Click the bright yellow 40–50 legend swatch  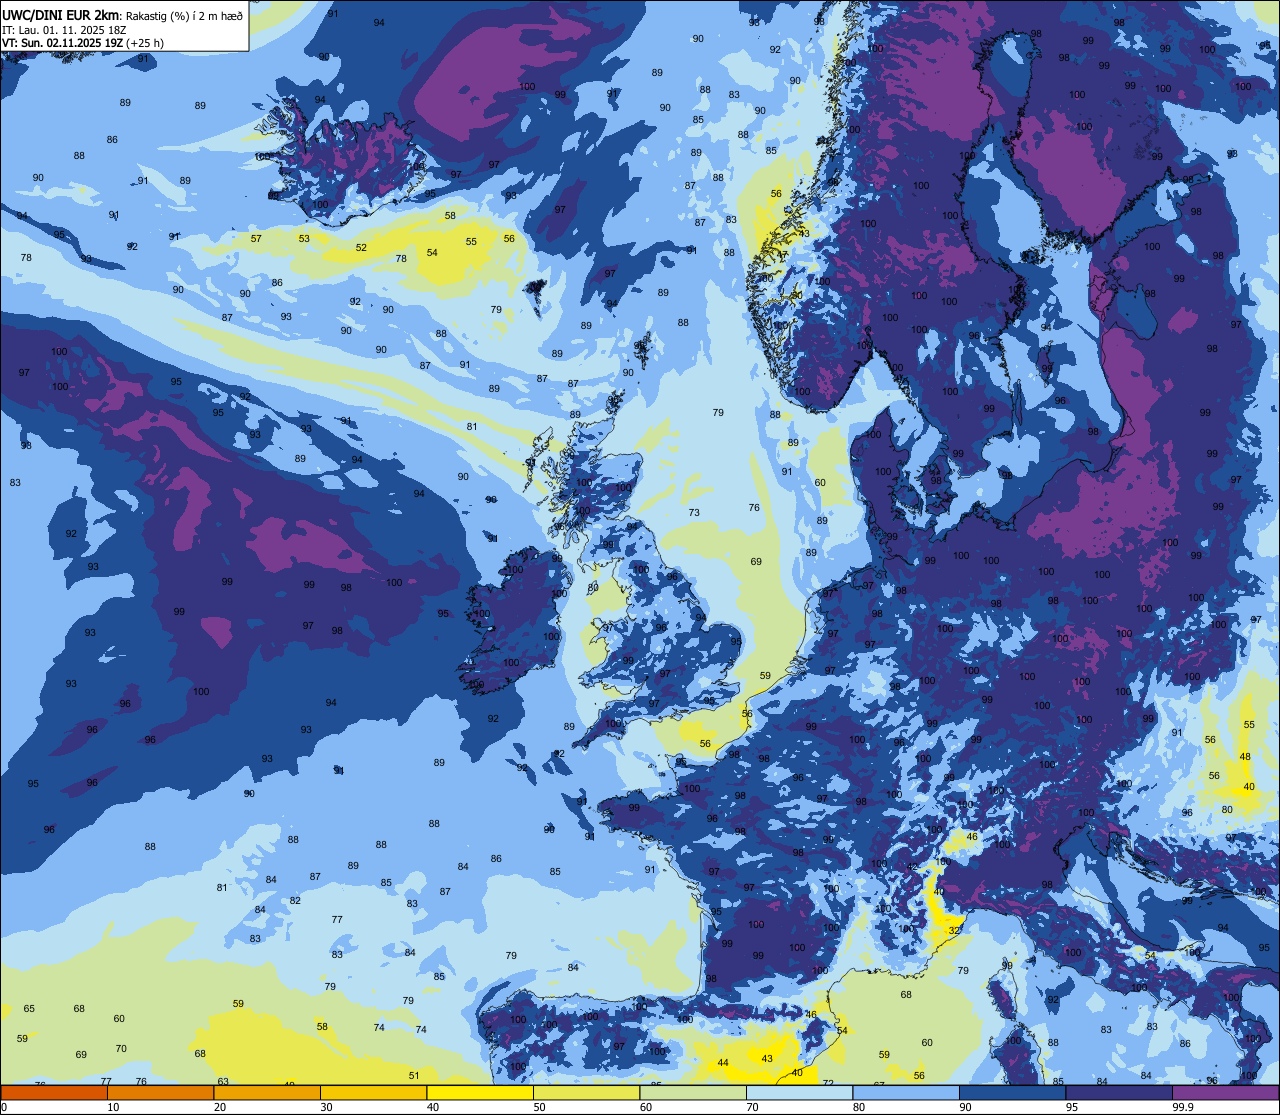pos(480,1092)
